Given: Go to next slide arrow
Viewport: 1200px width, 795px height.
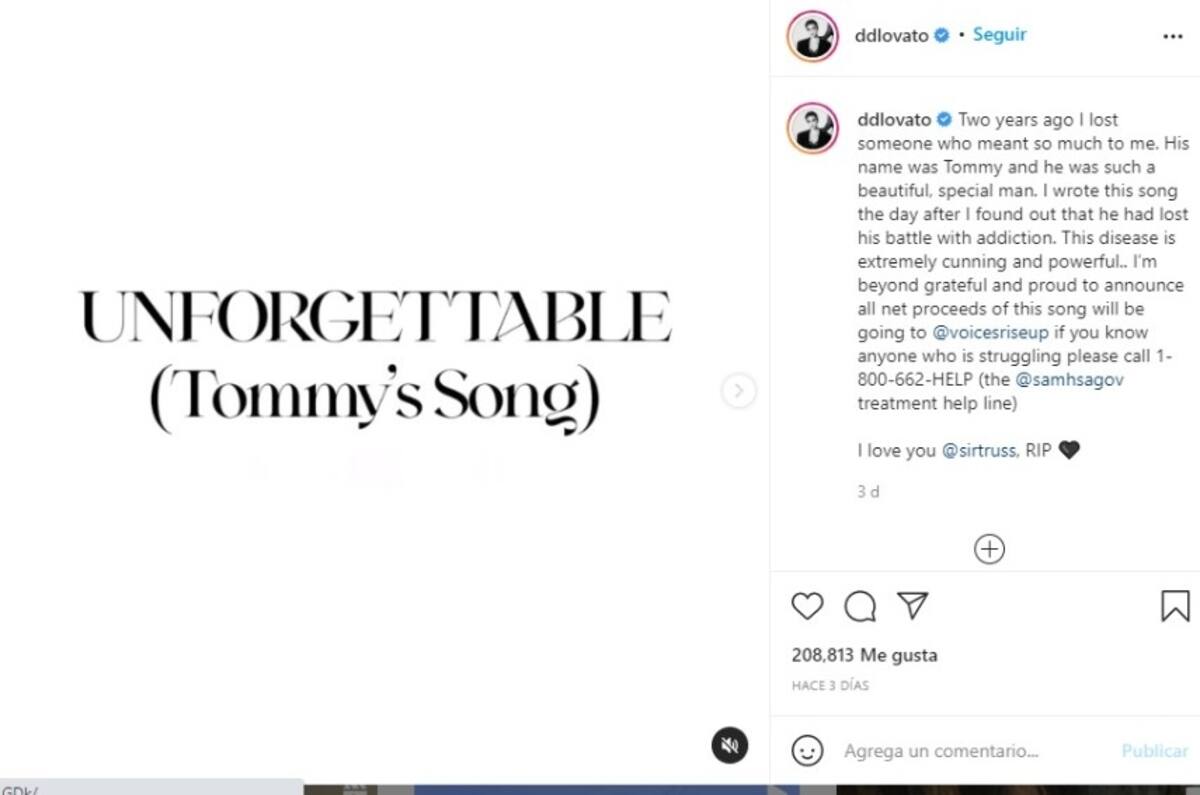Looking at the screenshot, I should coord(738,391).
